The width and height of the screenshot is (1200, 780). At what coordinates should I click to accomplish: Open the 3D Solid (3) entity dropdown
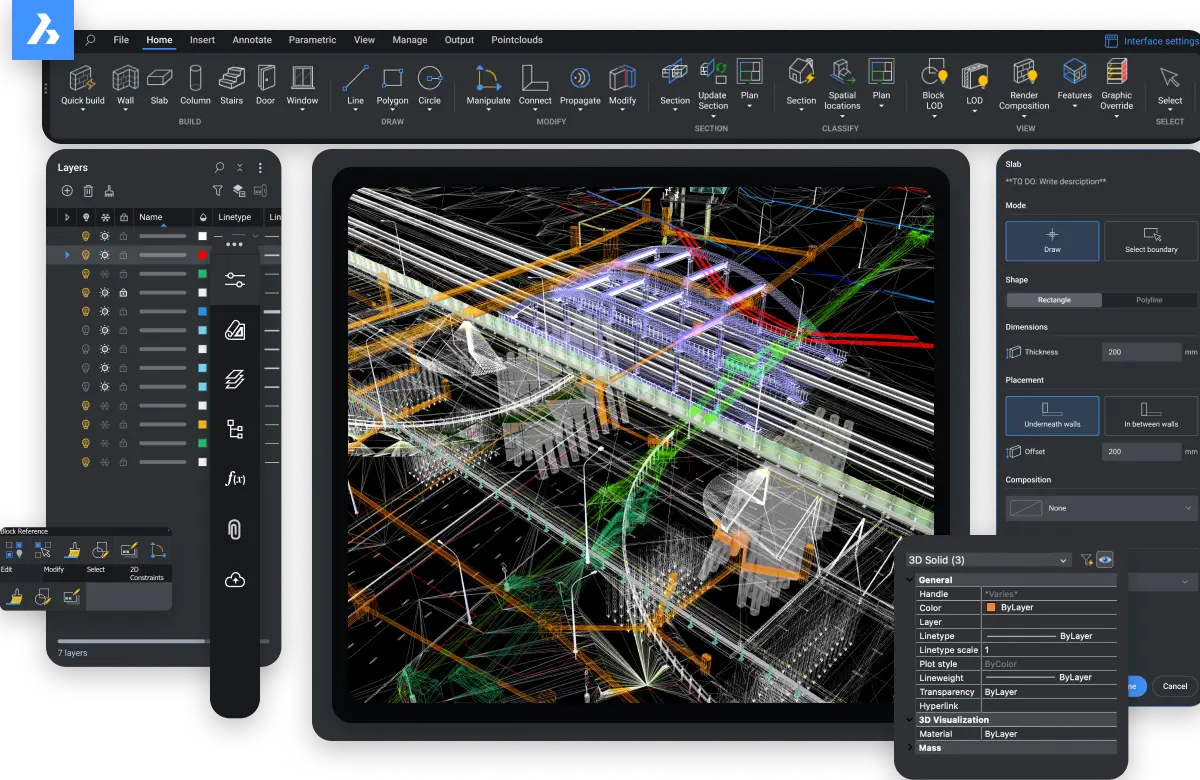click(985, 559)
